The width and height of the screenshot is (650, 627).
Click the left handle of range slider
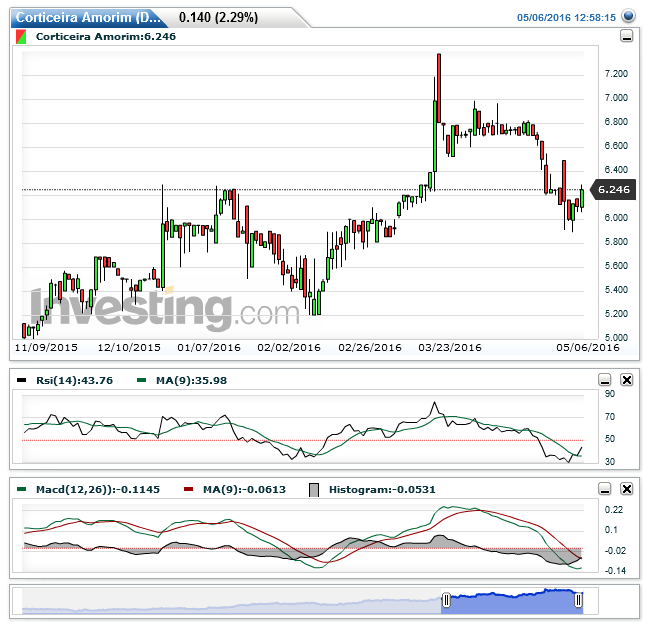pos(446,600)
